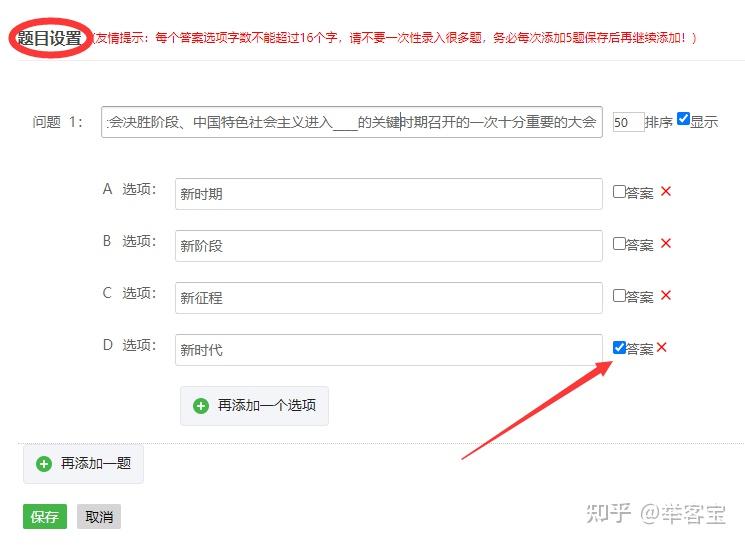Uncheck the answer box for 新时代

(619, 347)
